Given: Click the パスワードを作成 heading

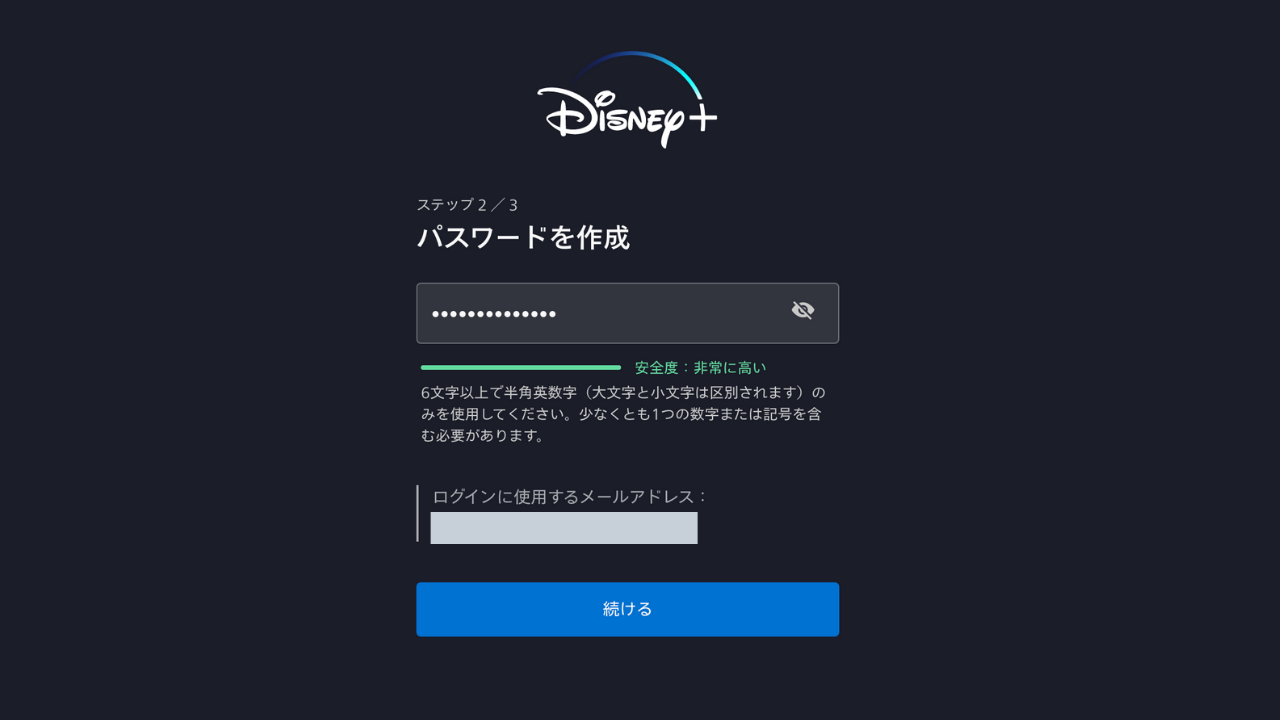Looking at the screenshot, I should pos(523,237).
